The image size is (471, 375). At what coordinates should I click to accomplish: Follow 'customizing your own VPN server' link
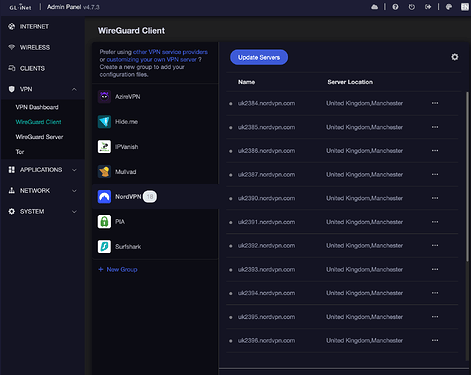pos(152,60)
